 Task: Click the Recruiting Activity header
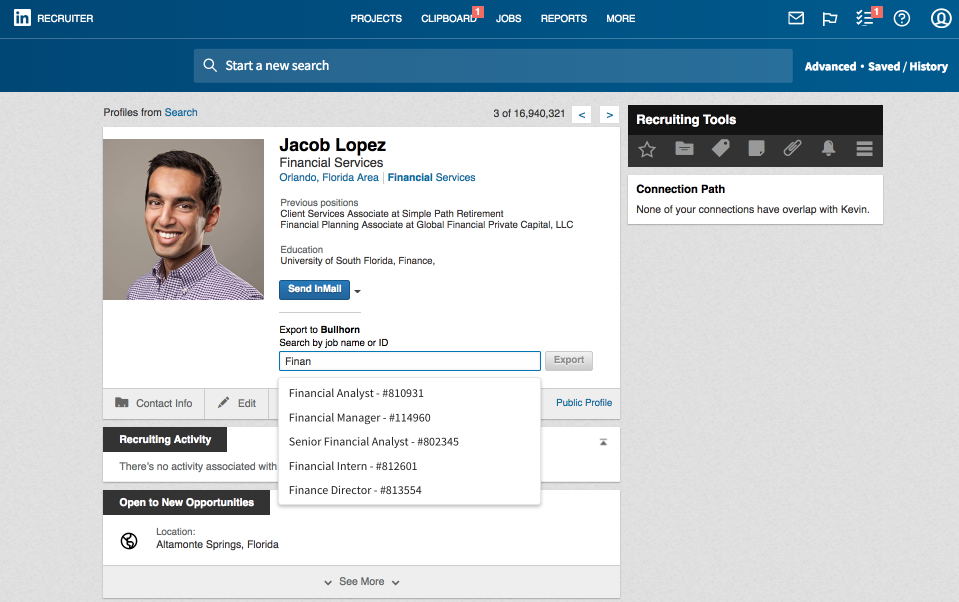click(165, 439)
